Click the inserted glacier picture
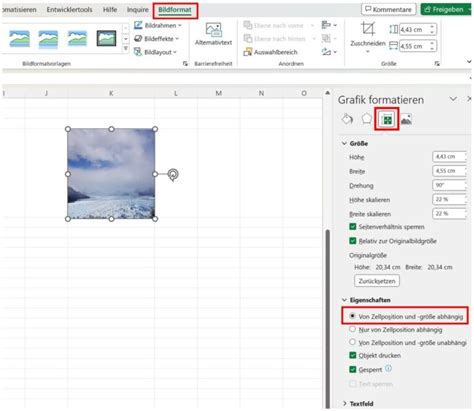474x411 pixels. 111,174
